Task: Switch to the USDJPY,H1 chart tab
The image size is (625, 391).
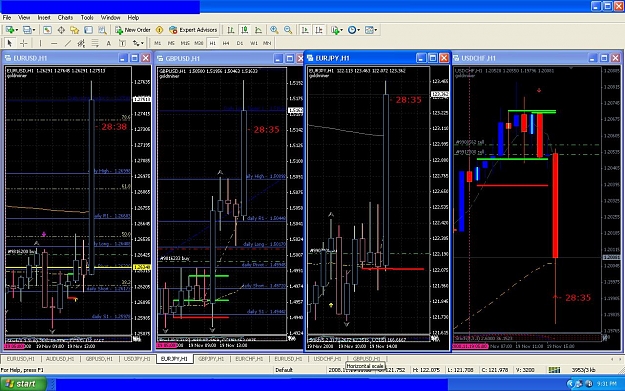Action: tap(137, 359)
